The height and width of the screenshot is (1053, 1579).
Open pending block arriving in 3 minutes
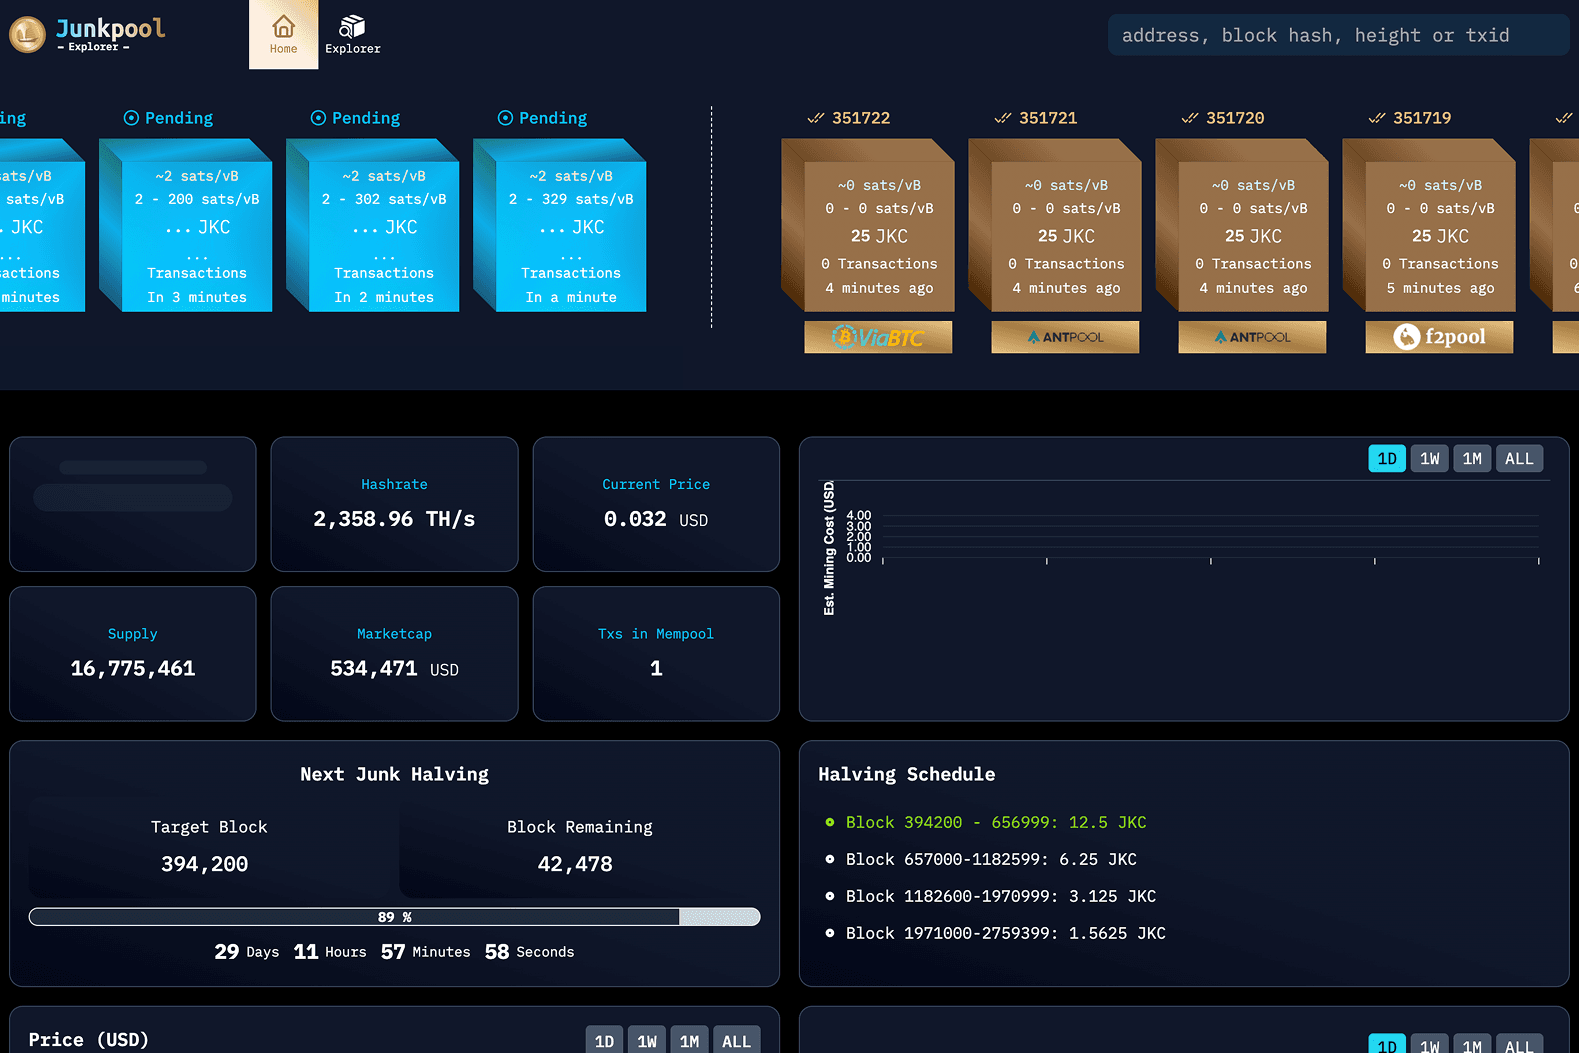click(185, 225)
